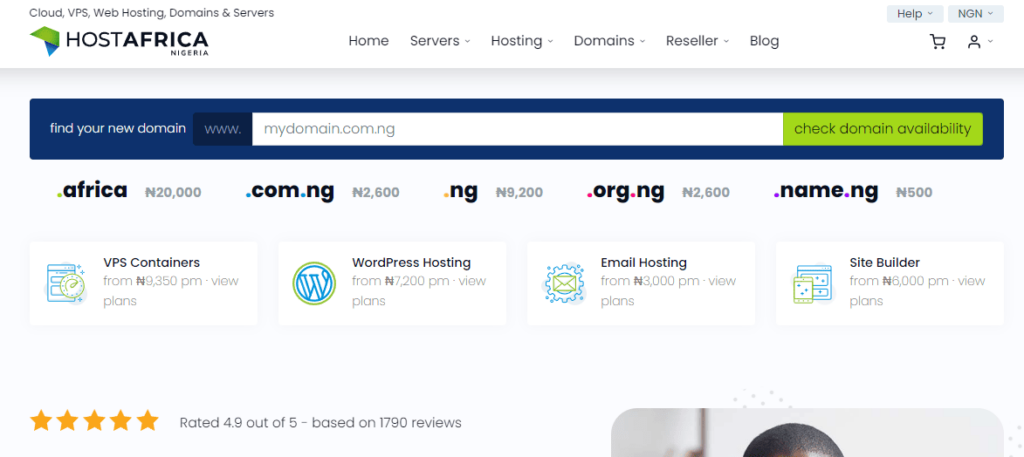1024x457 pixels.
Task: Click the VPS Containers speedometer icon
Action: pos(65,283)
